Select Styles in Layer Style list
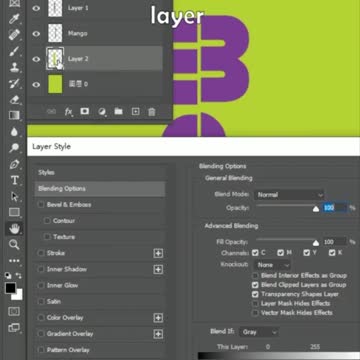 click(x=100, y=173)
